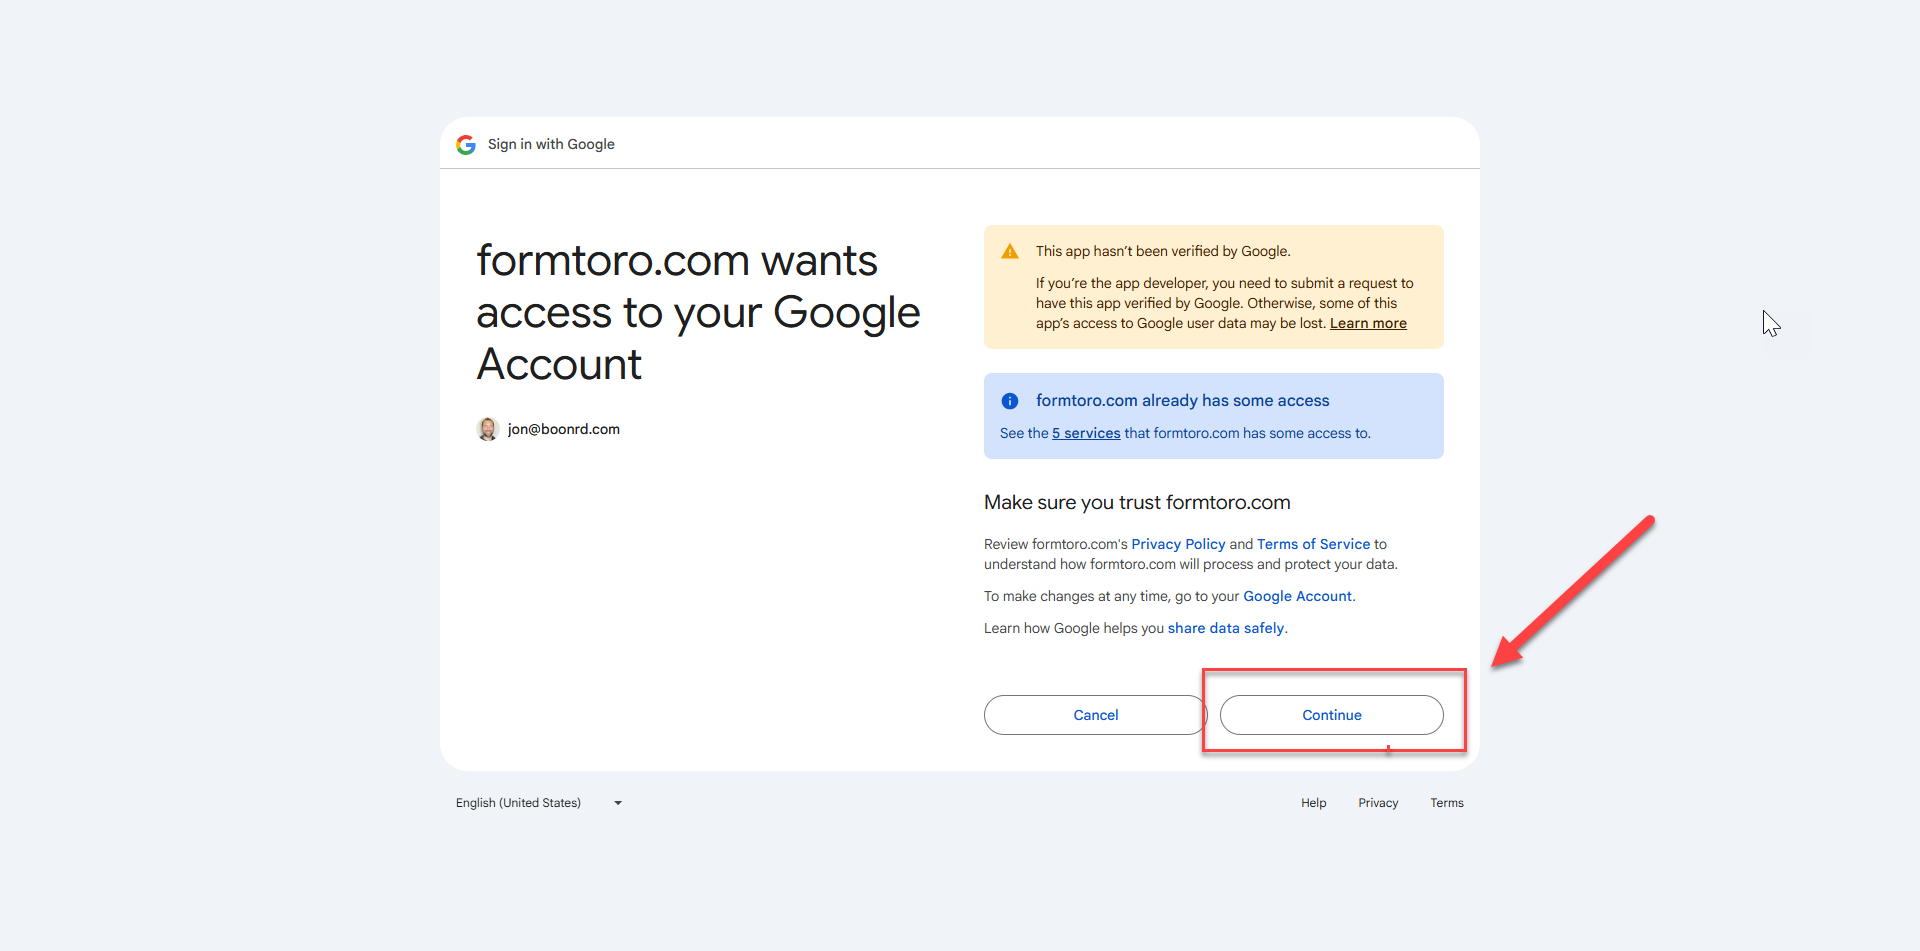This screenshot has width=1920, height=951.
Task: Click the jon@boonrd.com profile avatar
Action: tap(488, 429)
